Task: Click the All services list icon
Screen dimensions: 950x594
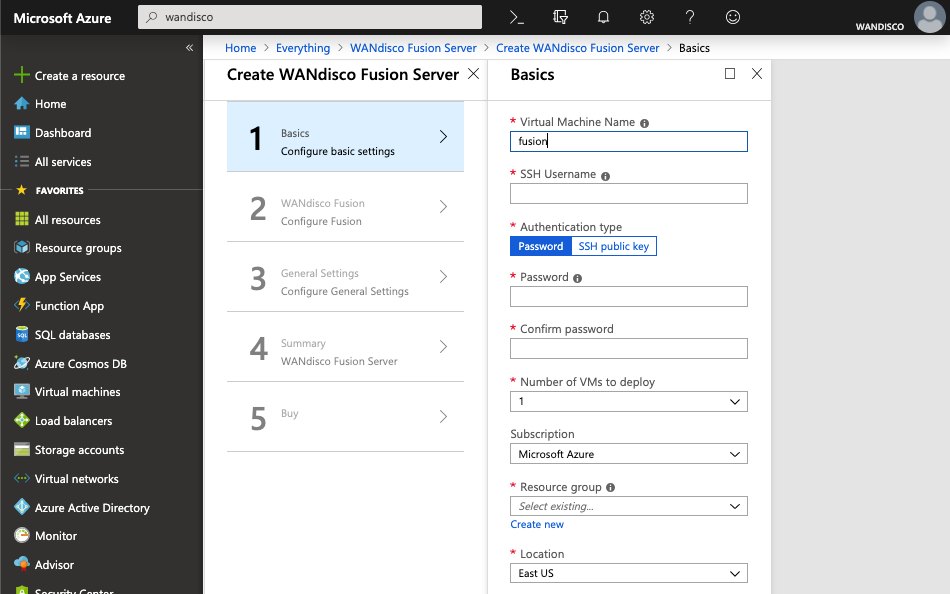Action: tap(21, 161)
